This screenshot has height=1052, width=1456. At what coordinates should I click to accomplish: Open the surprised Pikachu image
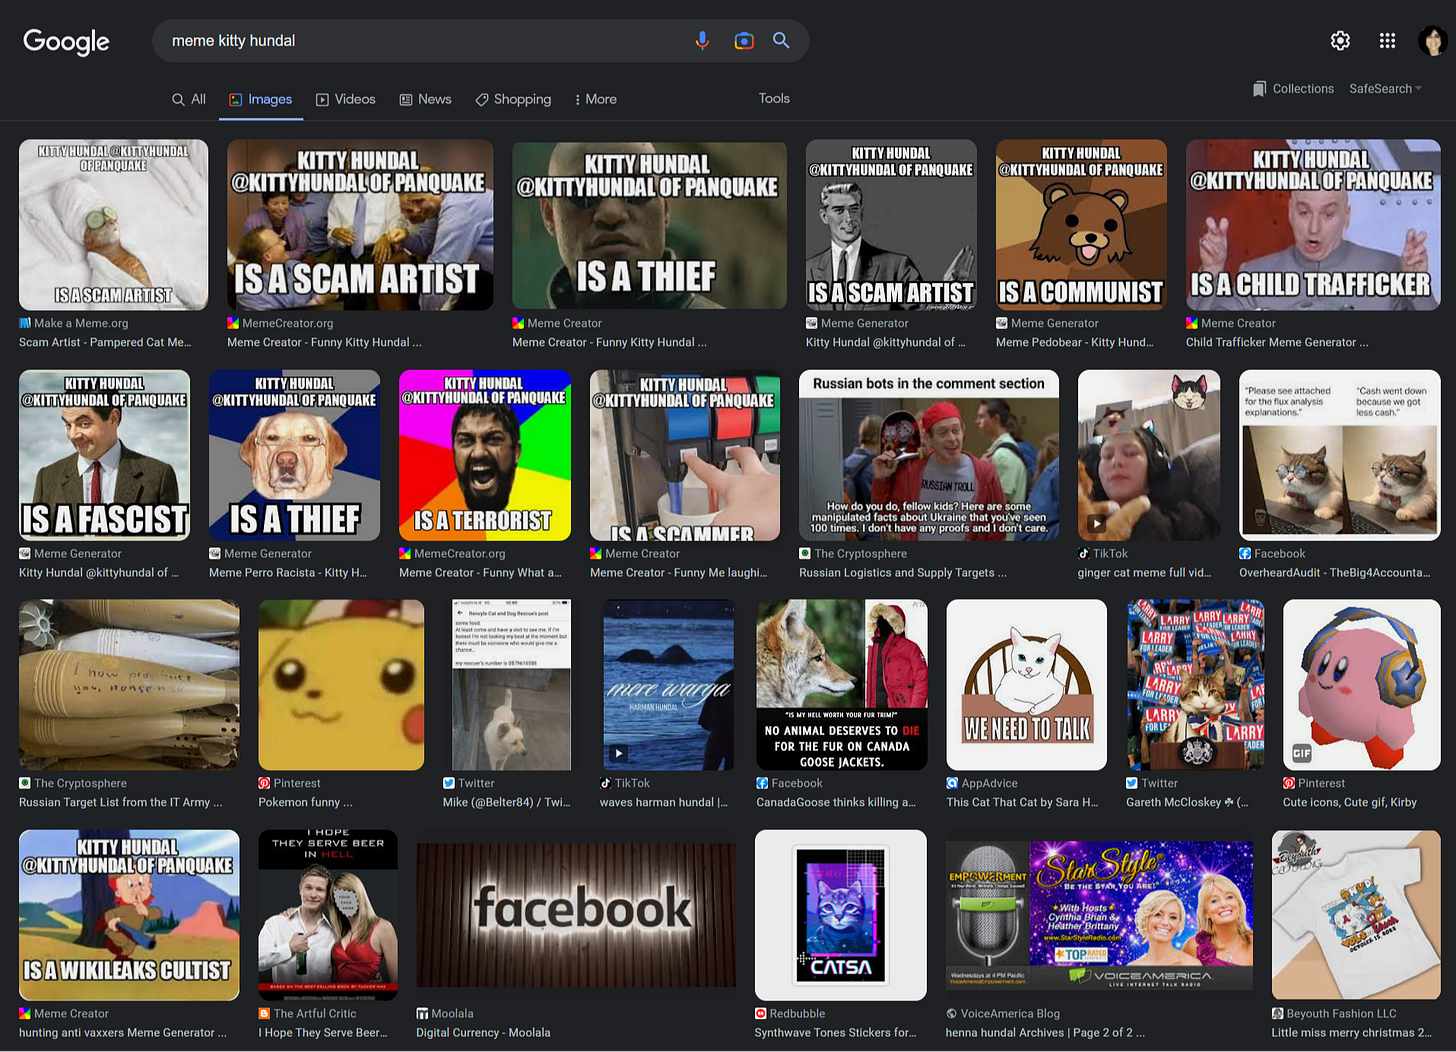(x=341, y=685)
